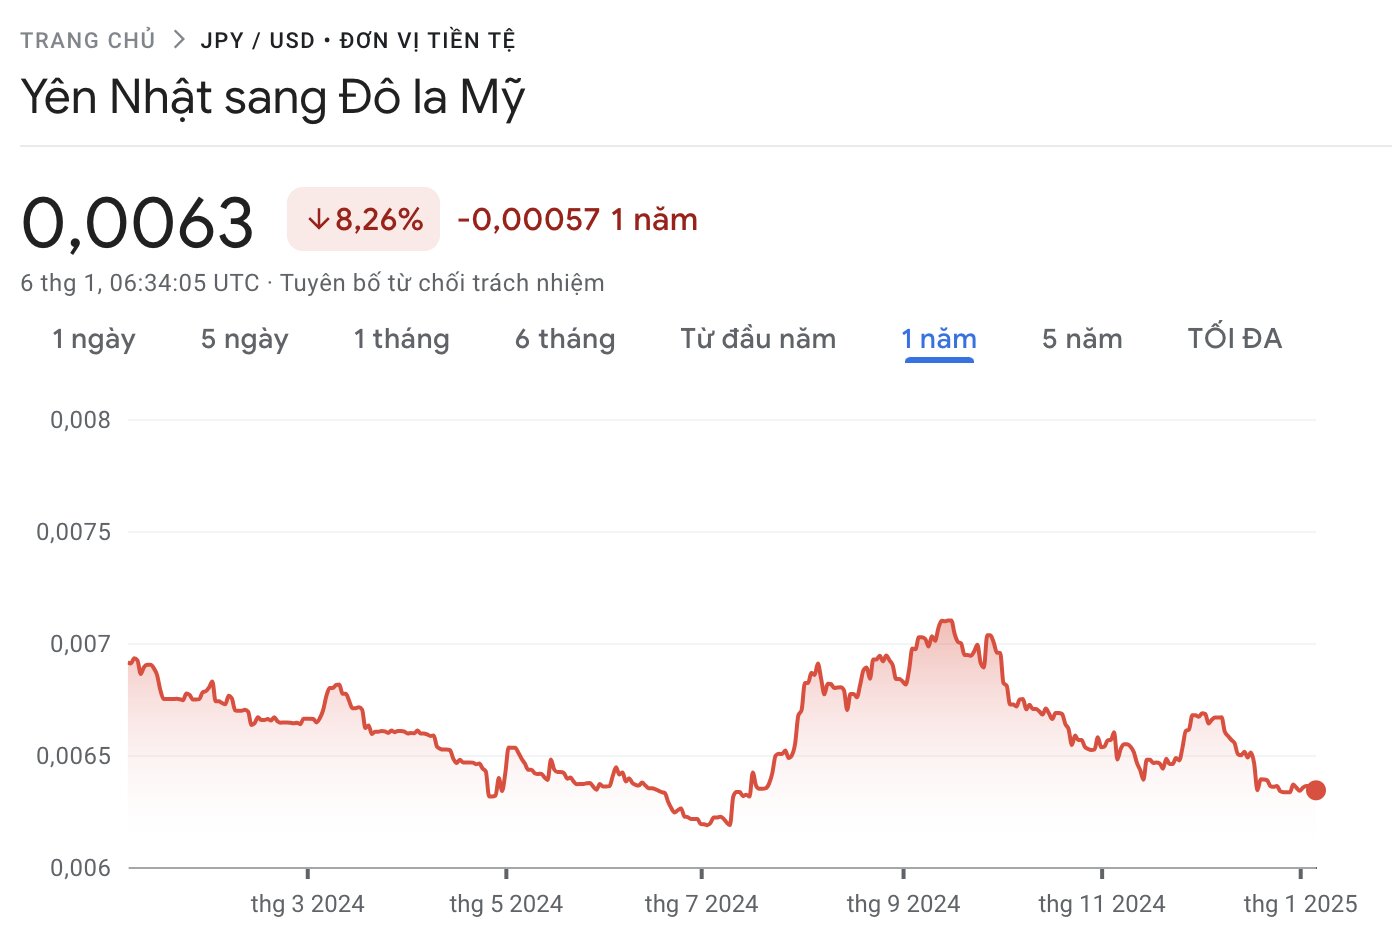Click the timestamp 6 thg 1, 06:34:05 UTC
Screen dimensions: 1392x944
pos(140,283)
